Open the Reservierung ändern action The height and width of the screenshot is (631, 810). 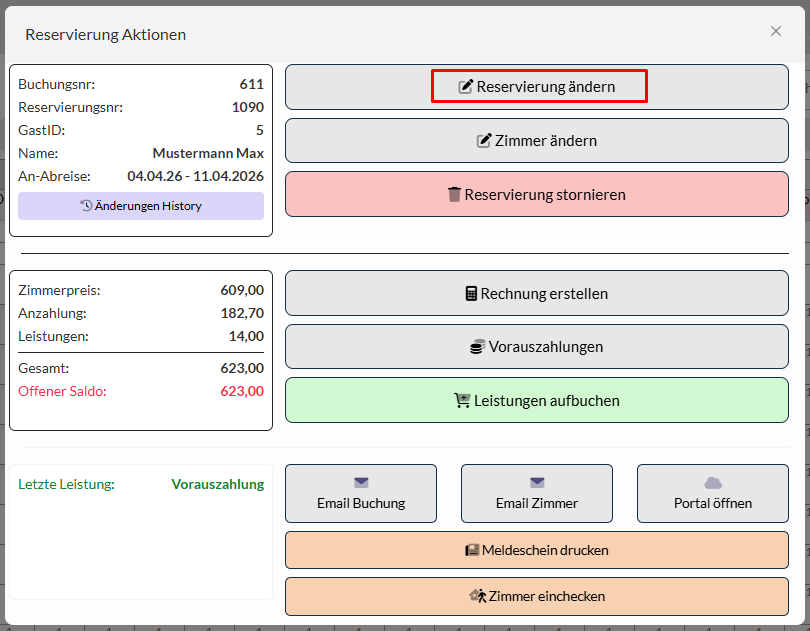click(537, 87)
